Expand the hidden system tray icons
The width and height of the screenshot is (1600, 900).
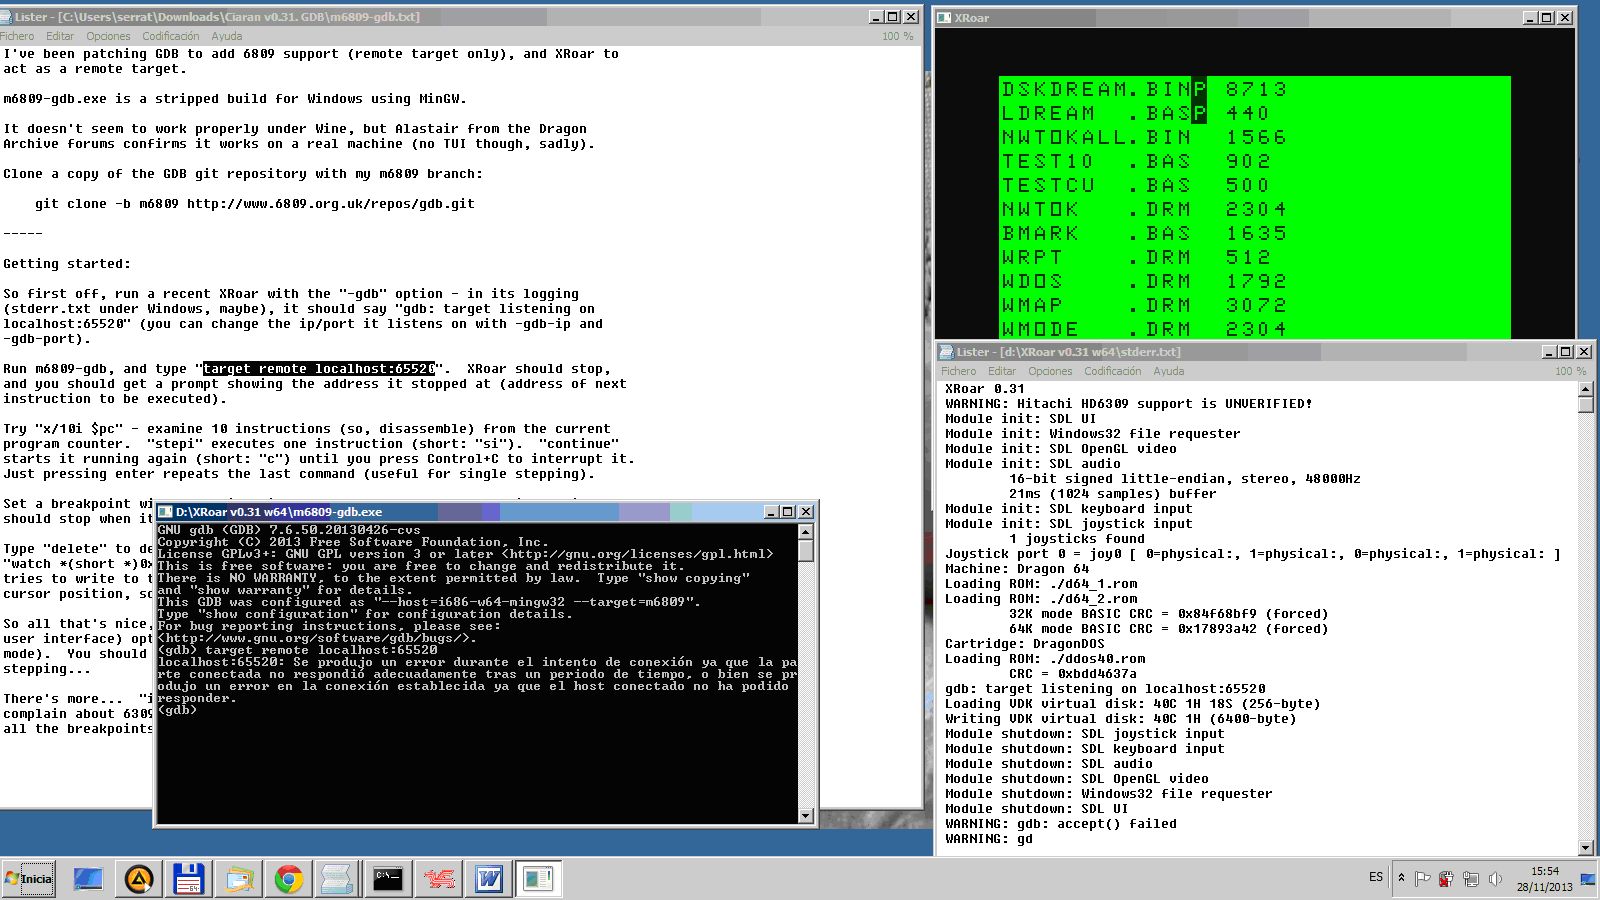coord(1401,877)
